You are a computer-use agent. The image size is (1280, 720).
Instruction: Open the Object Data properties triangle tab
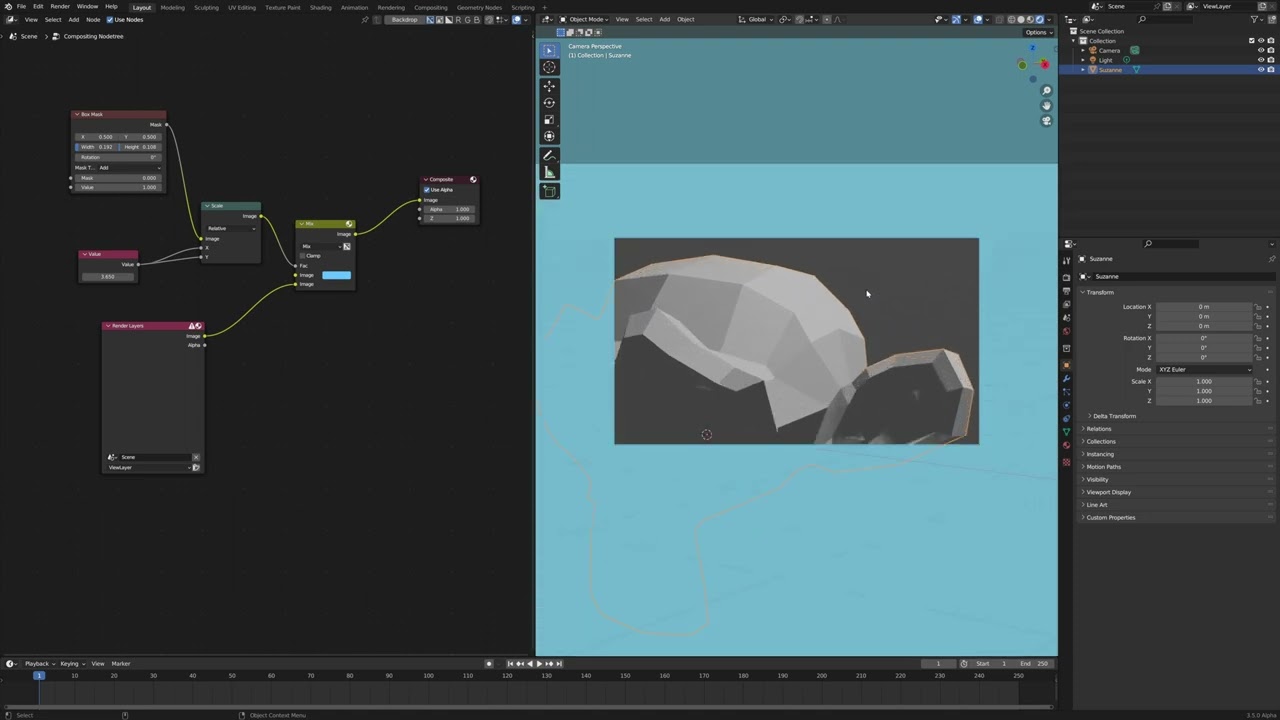pos(1066,431)
